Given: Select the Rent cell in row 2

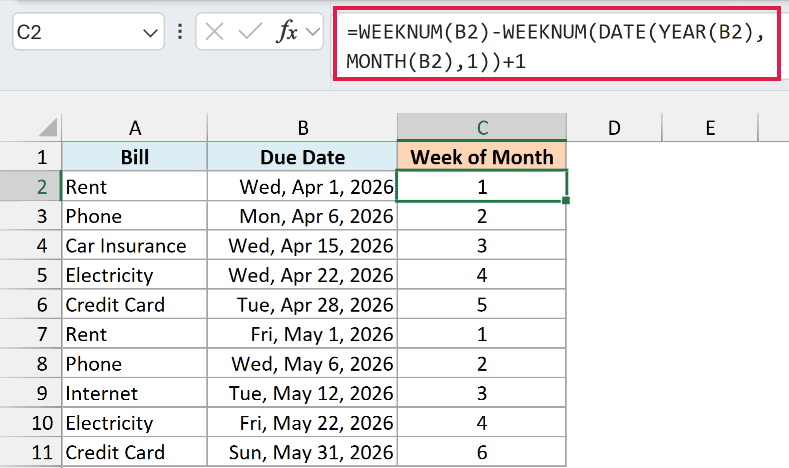Looking at the screenshot, I should [x=134, y=187].
